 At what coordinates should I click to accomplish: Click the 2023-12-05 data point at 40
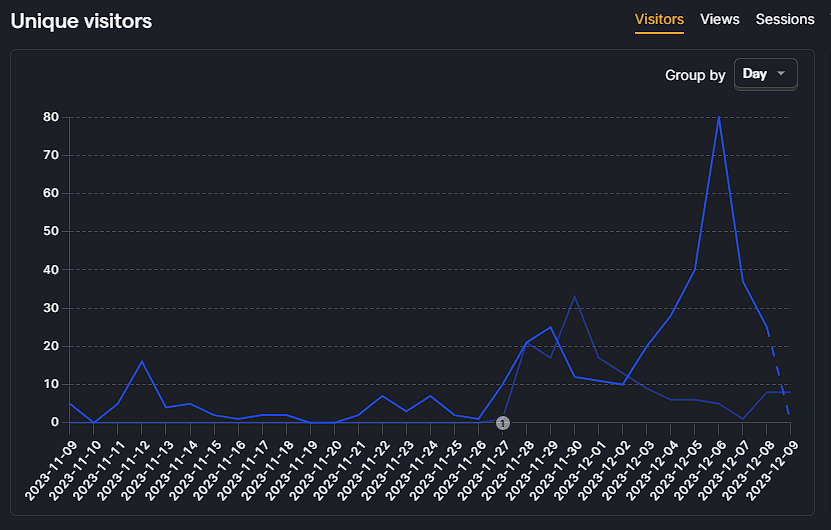694,270
